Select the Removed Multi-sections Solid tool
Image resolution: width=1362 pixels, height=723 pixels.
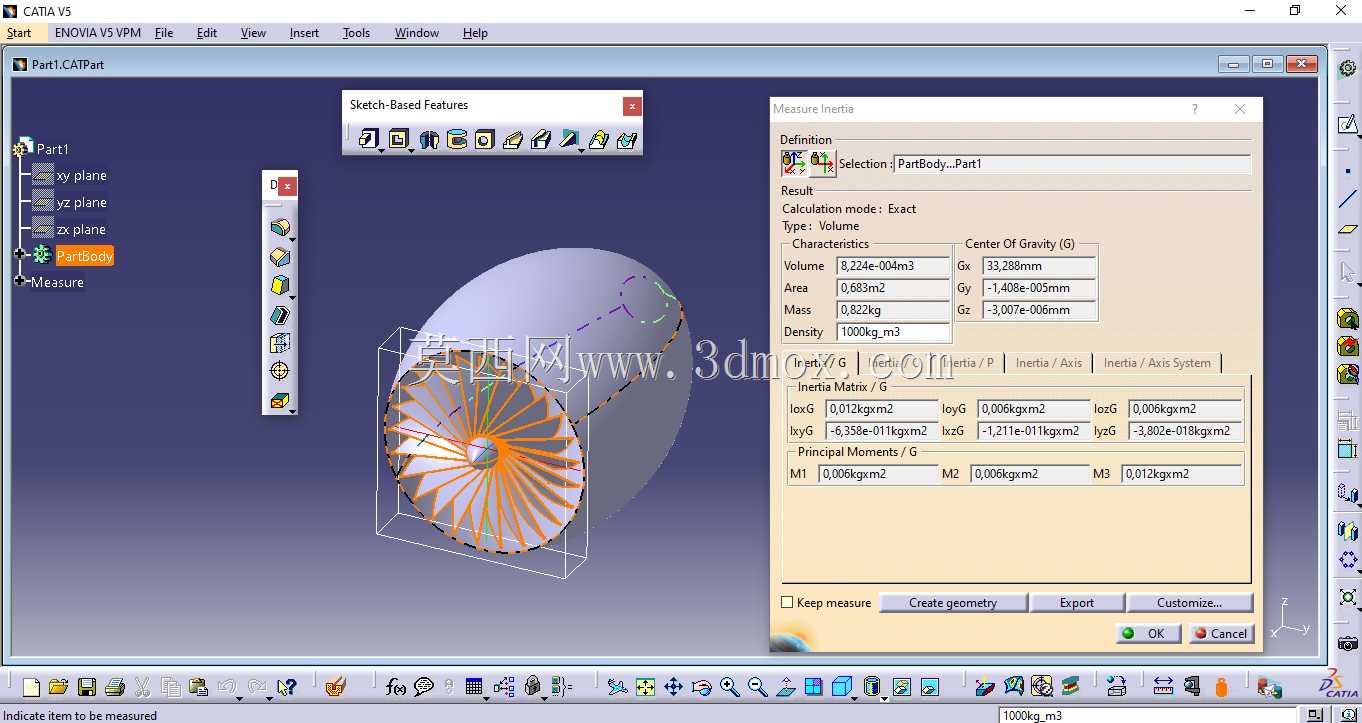tap(627, 139)
